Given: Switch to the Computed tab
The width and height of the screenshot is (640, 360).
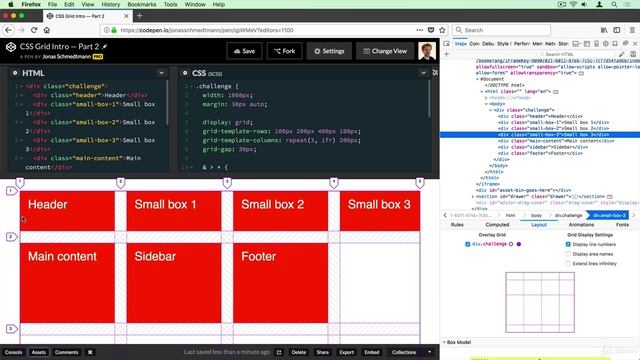Looking at the screenshot, I should [497, 225].
